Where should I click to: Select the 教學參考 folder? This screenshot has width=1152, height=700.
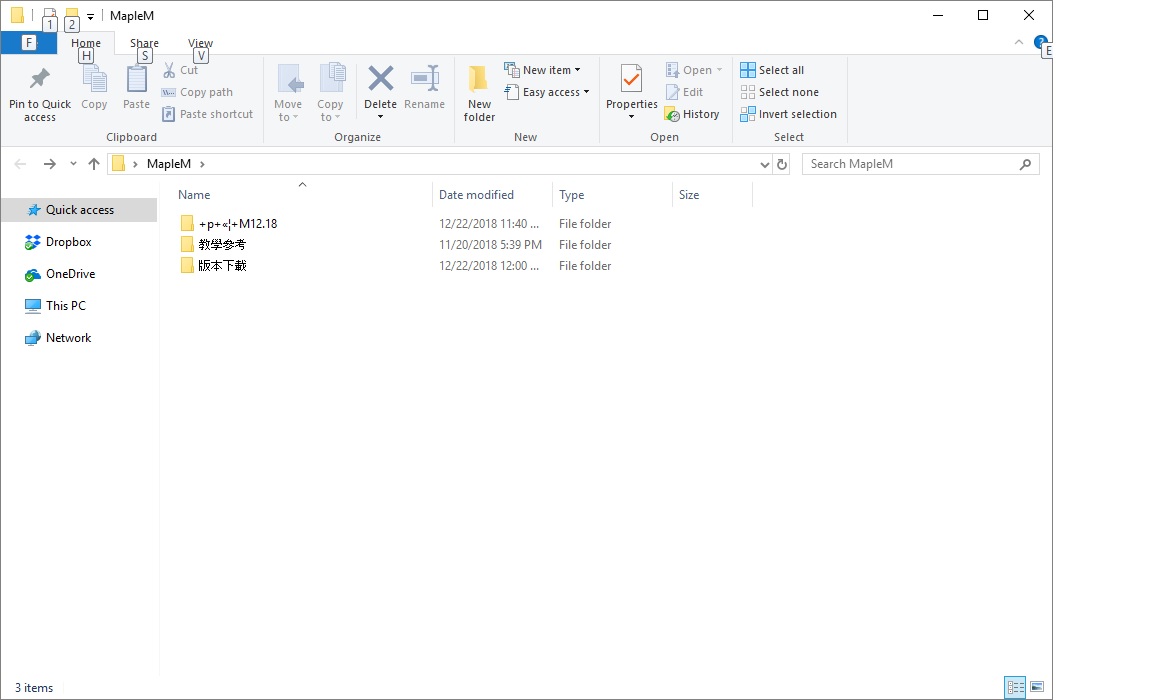click(x=222, y=245)
